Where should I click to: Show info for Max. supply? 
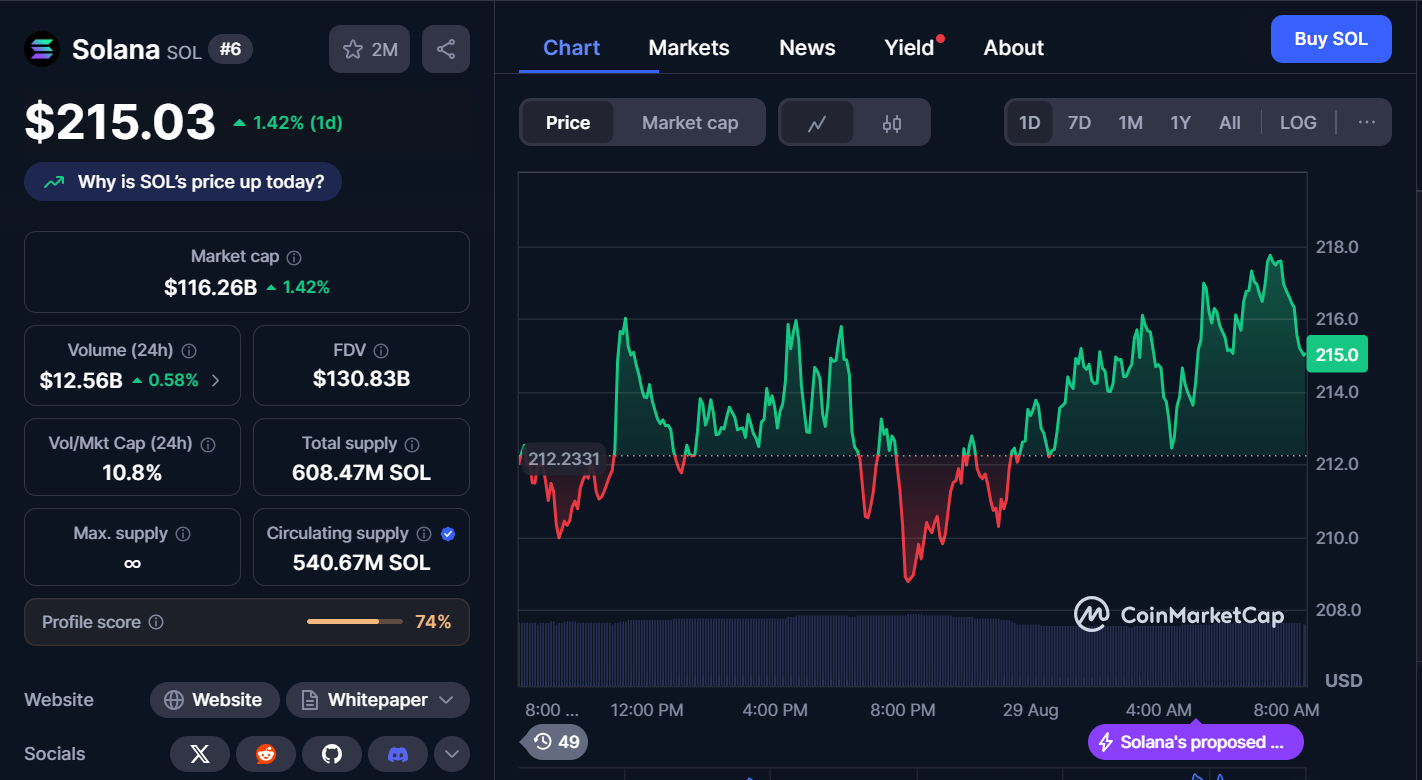183,534
